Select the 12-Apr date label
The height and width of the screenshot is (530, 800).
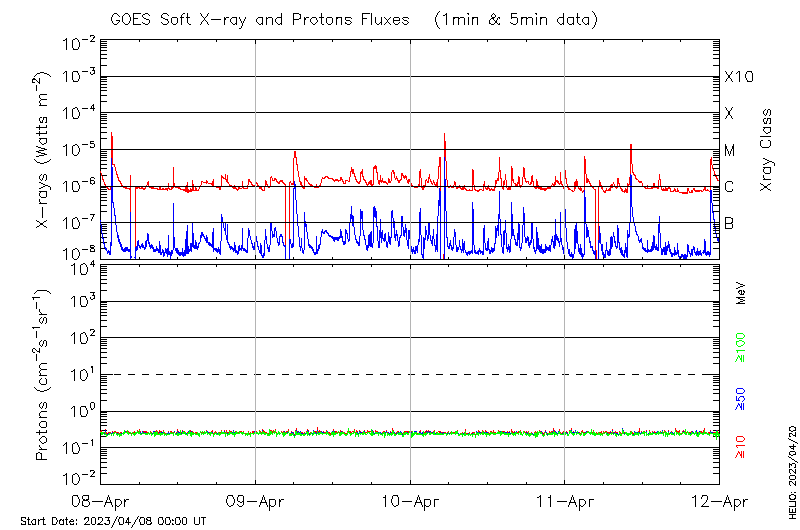[x=719, y=500]
